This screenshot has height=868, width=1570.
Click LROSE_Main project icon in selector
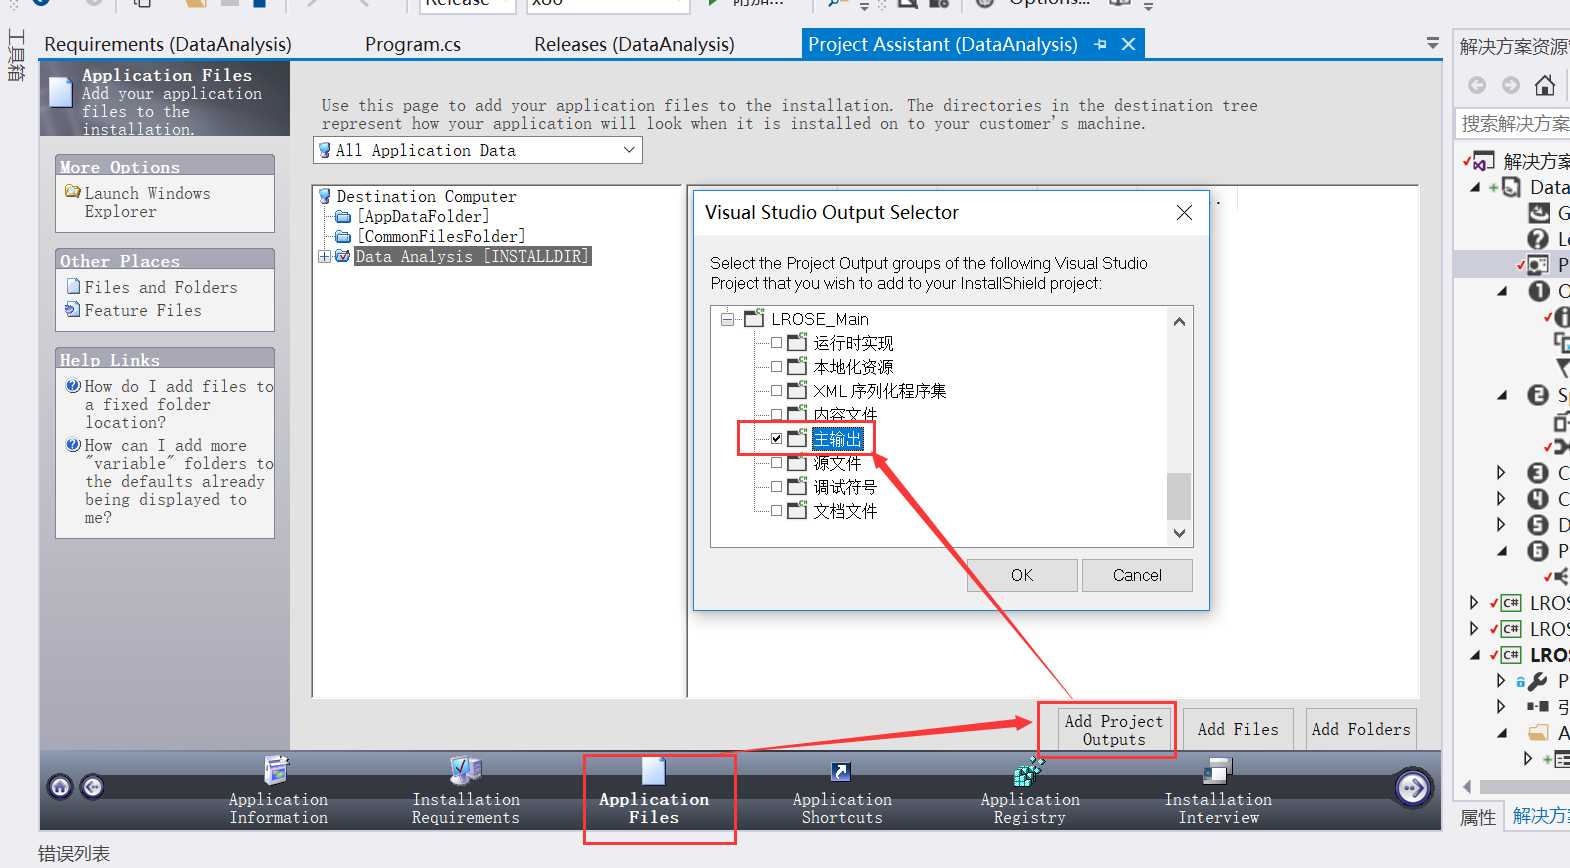click(754, 318)
